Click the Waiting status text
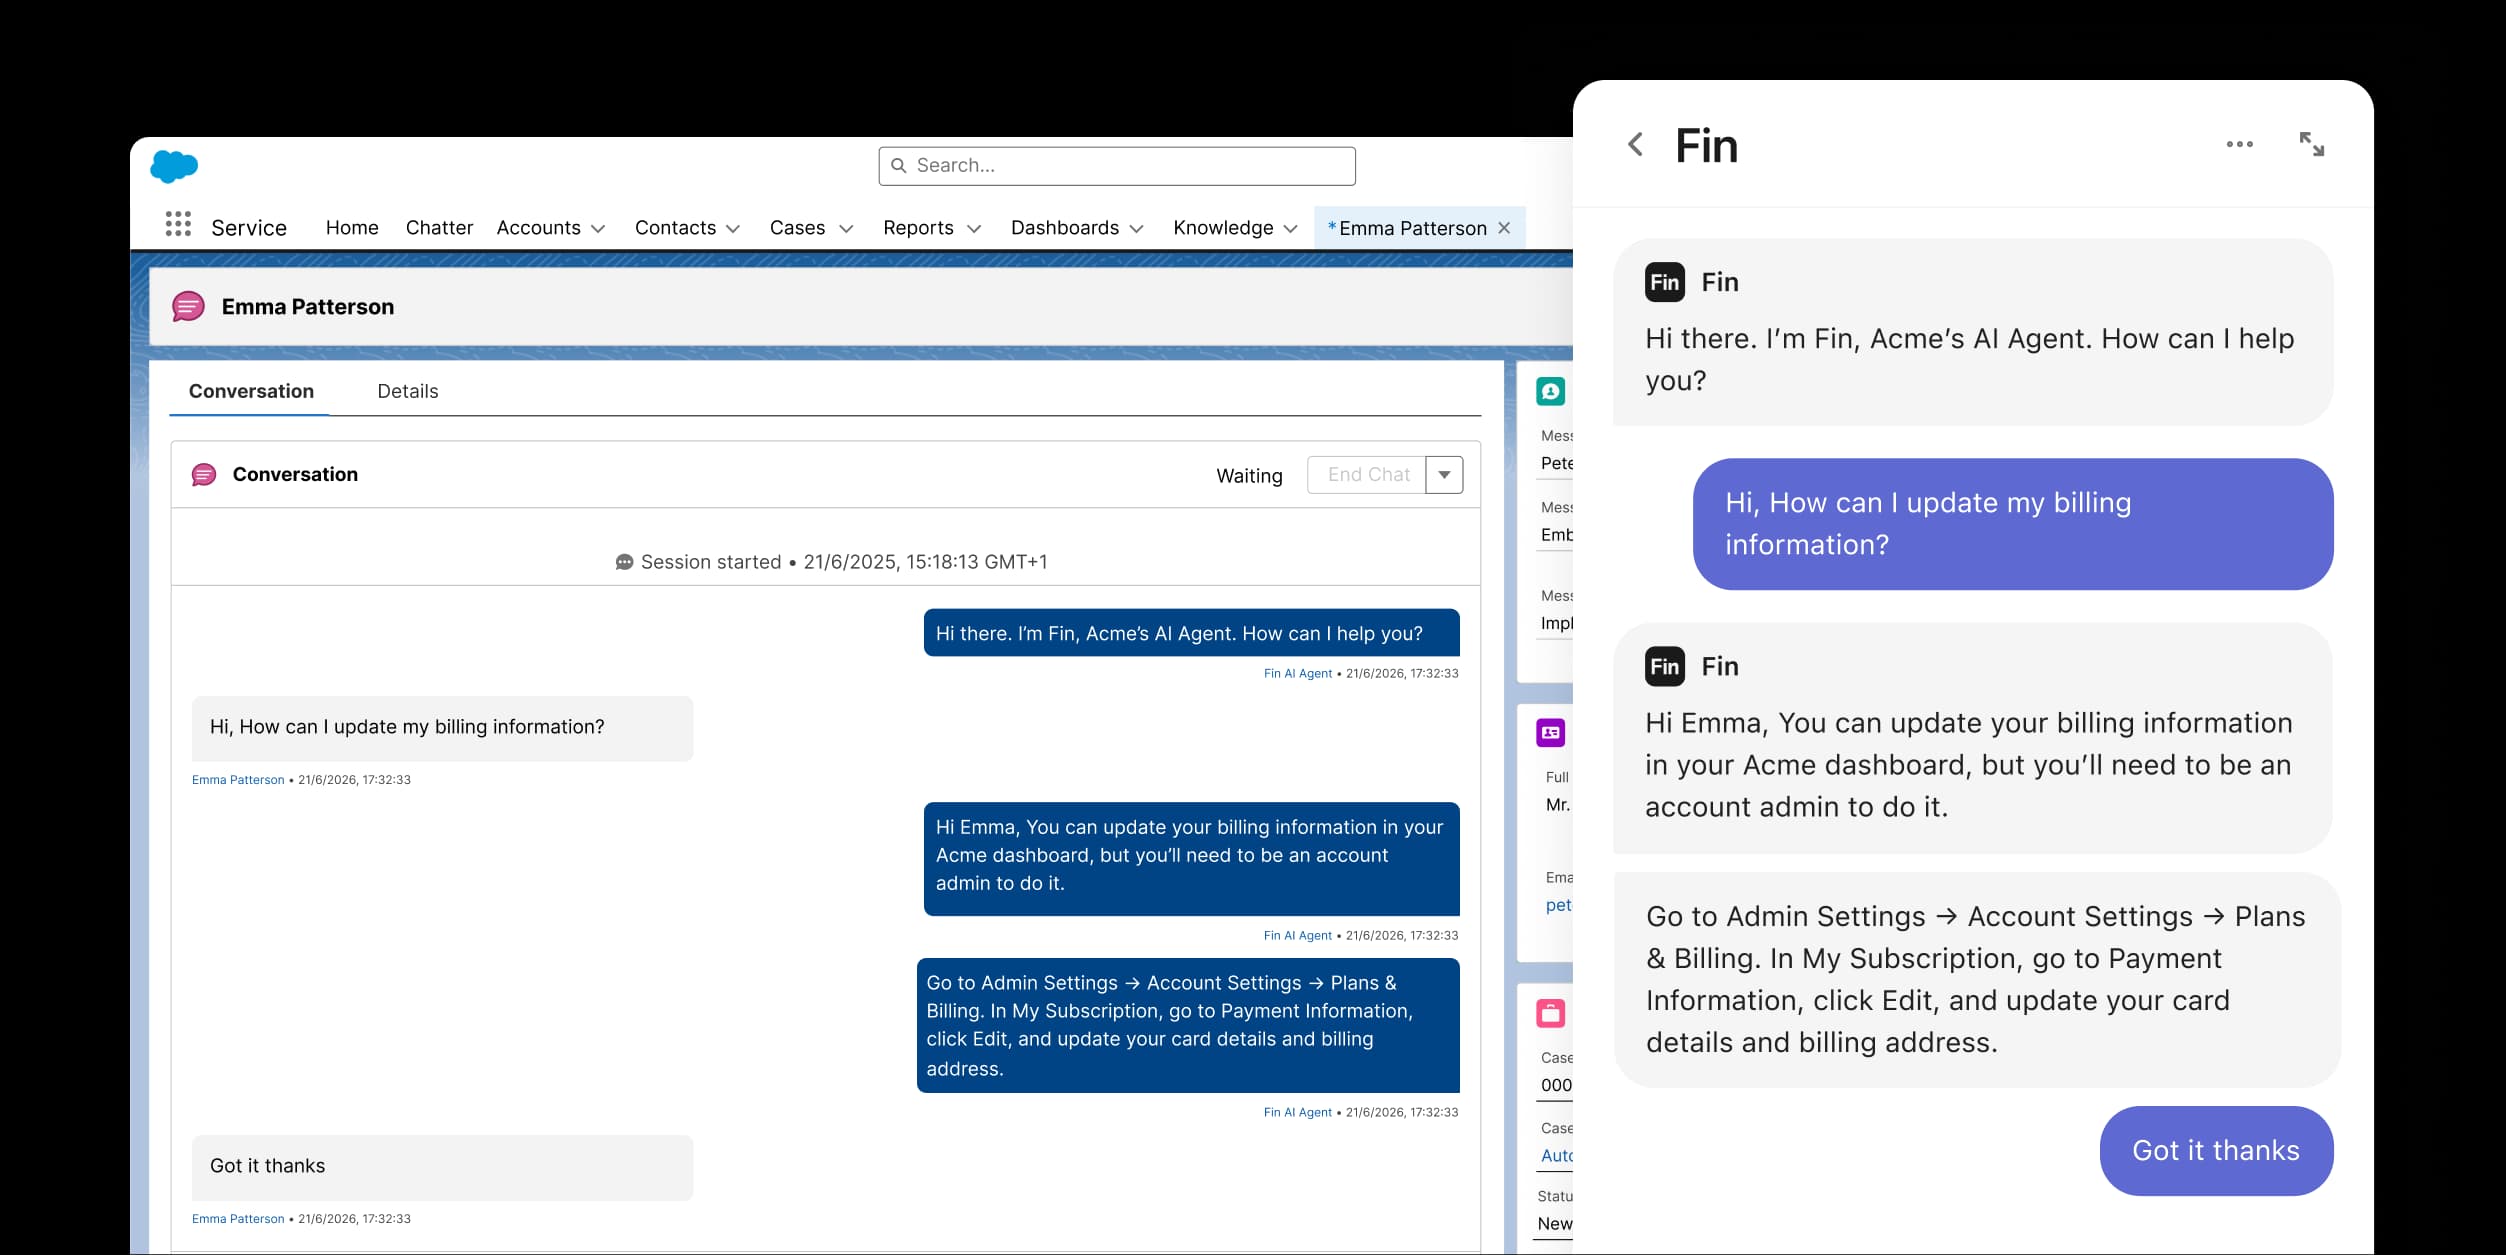 [x=1249, y=476]
